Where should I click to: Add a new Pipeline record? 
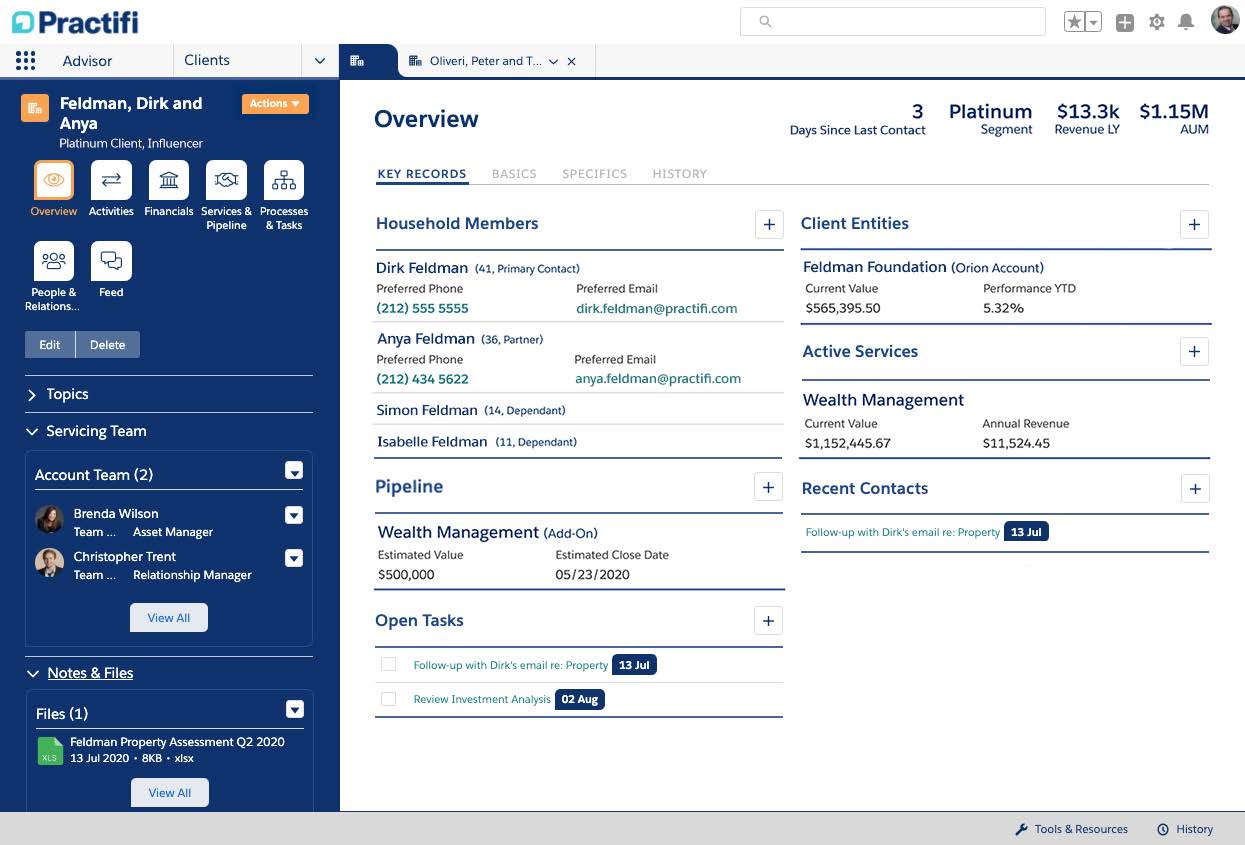(768, 487)
